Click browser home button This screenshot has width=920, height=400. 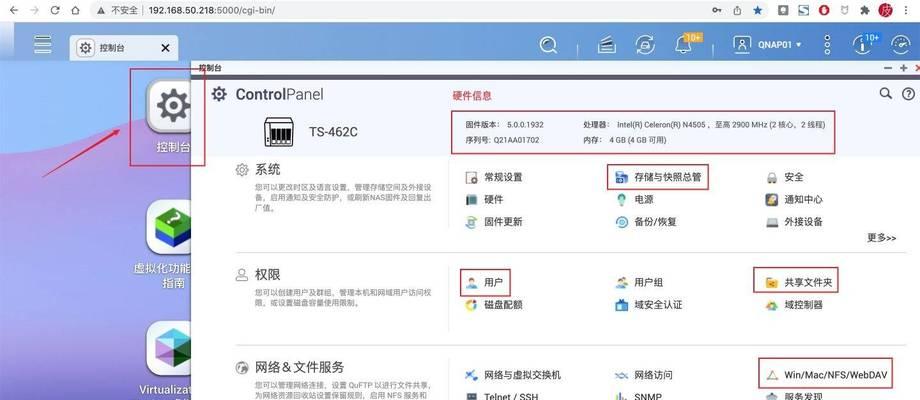tap(75, 10)
